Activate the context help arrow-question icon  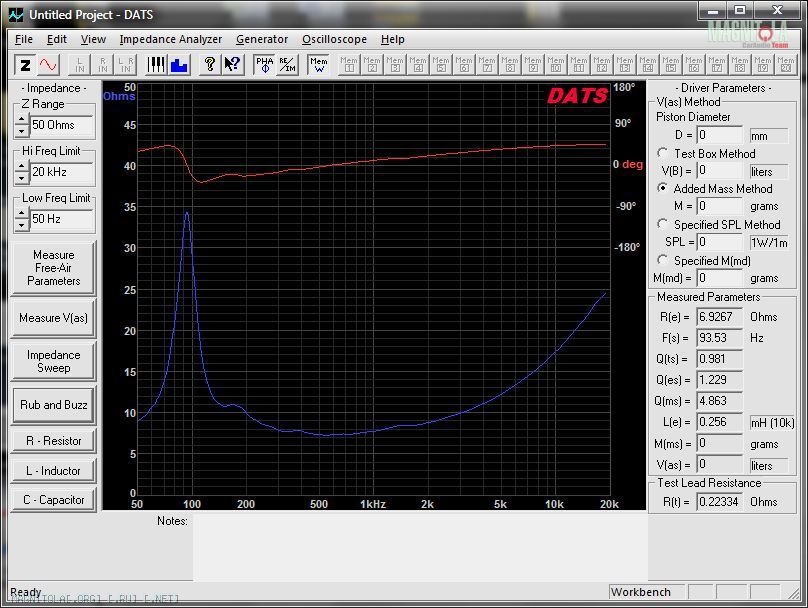tap(232, 65)
